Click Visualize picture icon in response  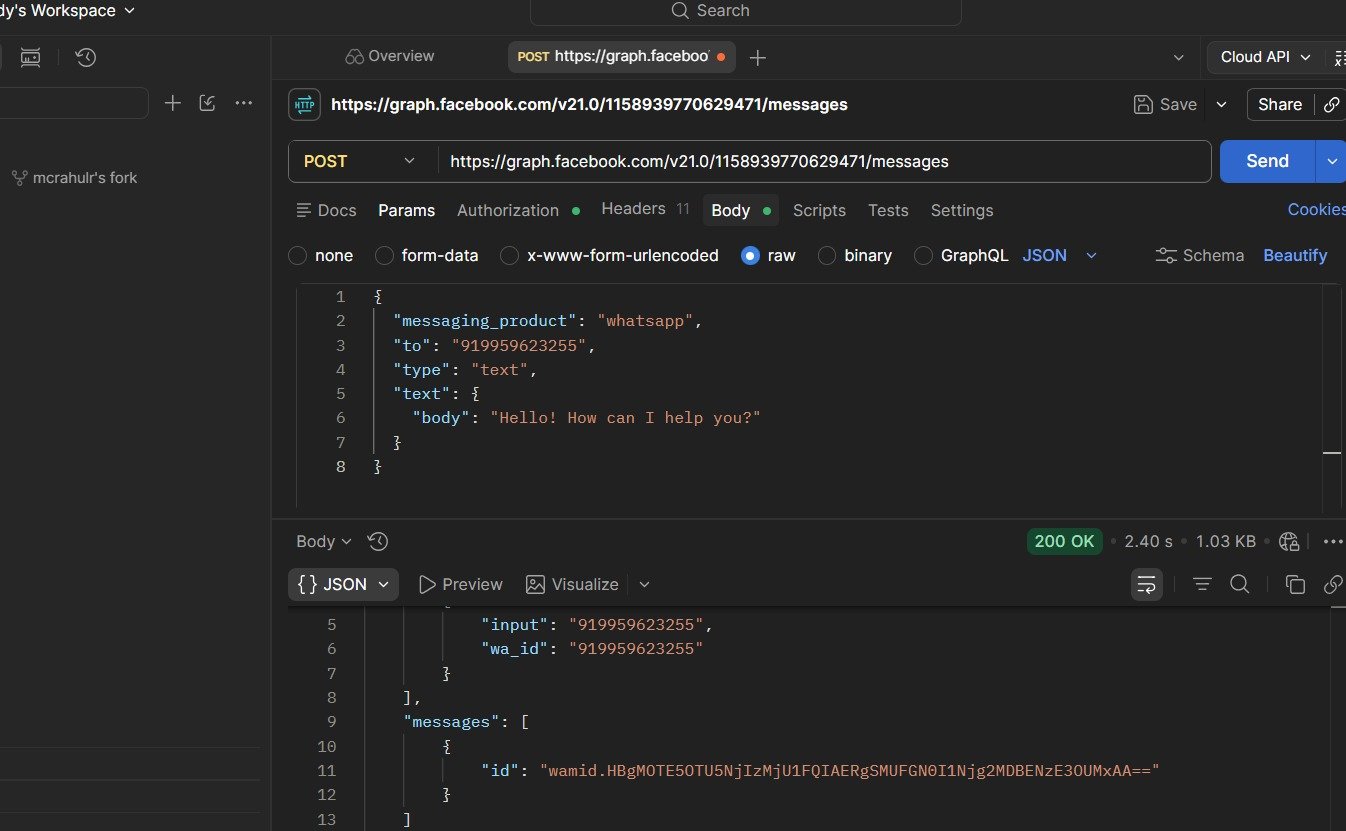[x=536, y=584]
